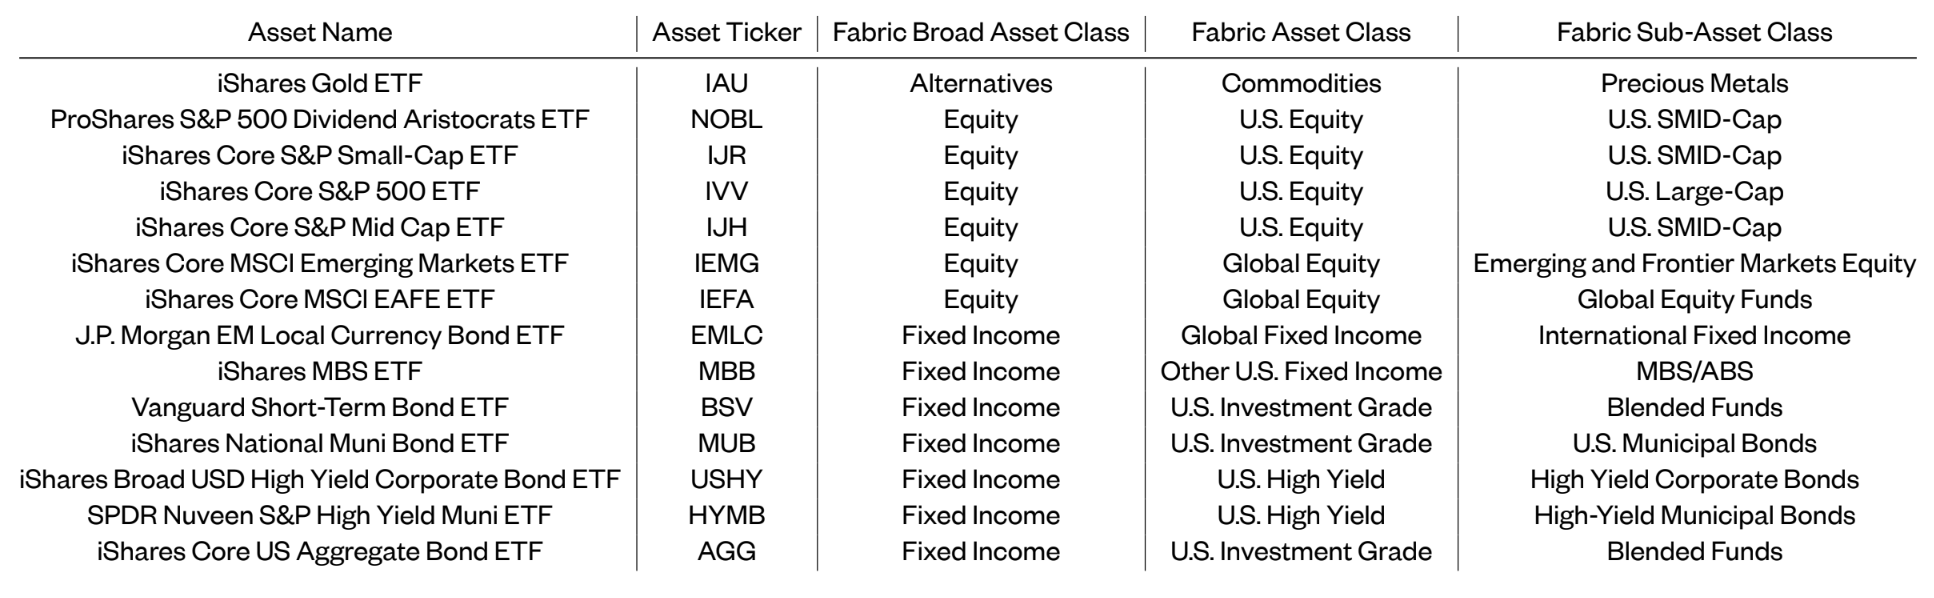Click the U.S. Municipal Bonds cell
Viewport: 1934px width, 598px height.
[1694, 443]
